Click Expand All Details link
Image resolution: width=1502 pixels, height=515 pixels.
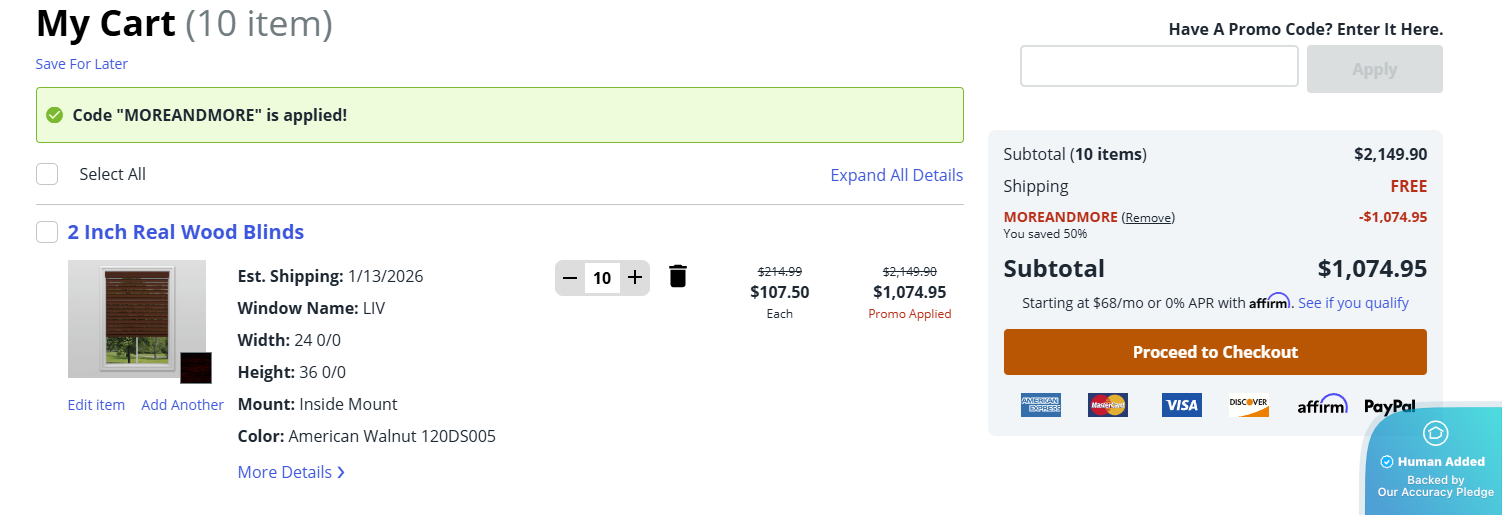point(896,175)
